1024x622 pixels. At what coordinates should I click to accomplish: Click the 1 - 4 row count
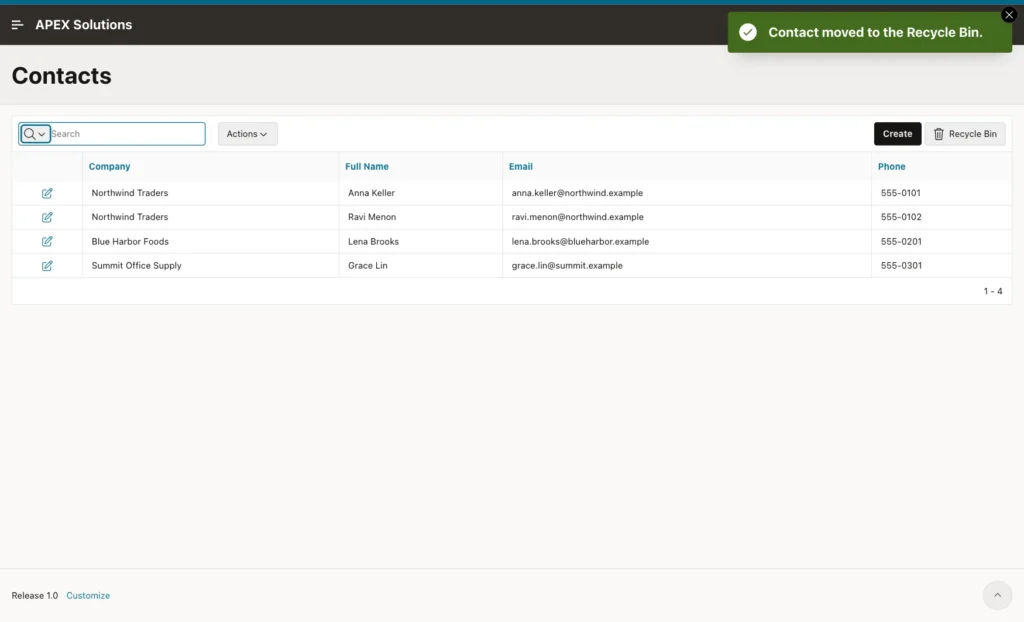click(x=993, y=291)
